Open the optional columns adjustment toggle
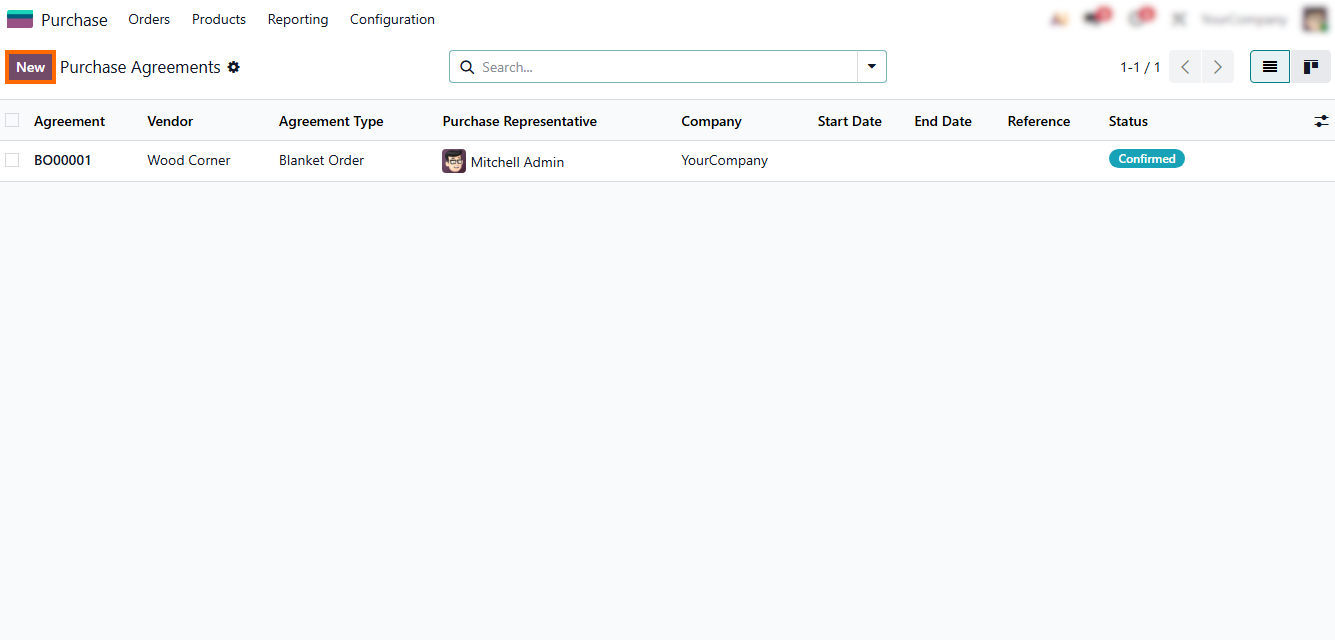 [x=1321, y=121]
